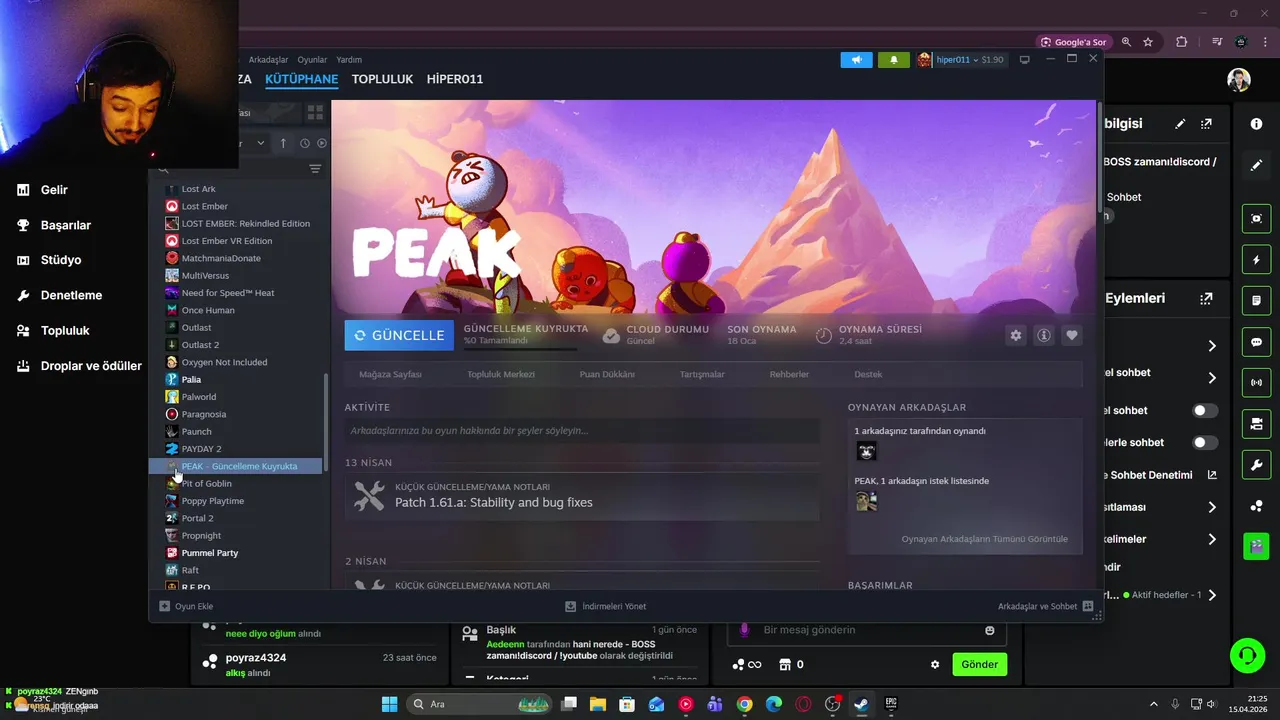1280x720 pixels.
Task: Click green clapperboard clip icon
Action: click(1256, 546)
